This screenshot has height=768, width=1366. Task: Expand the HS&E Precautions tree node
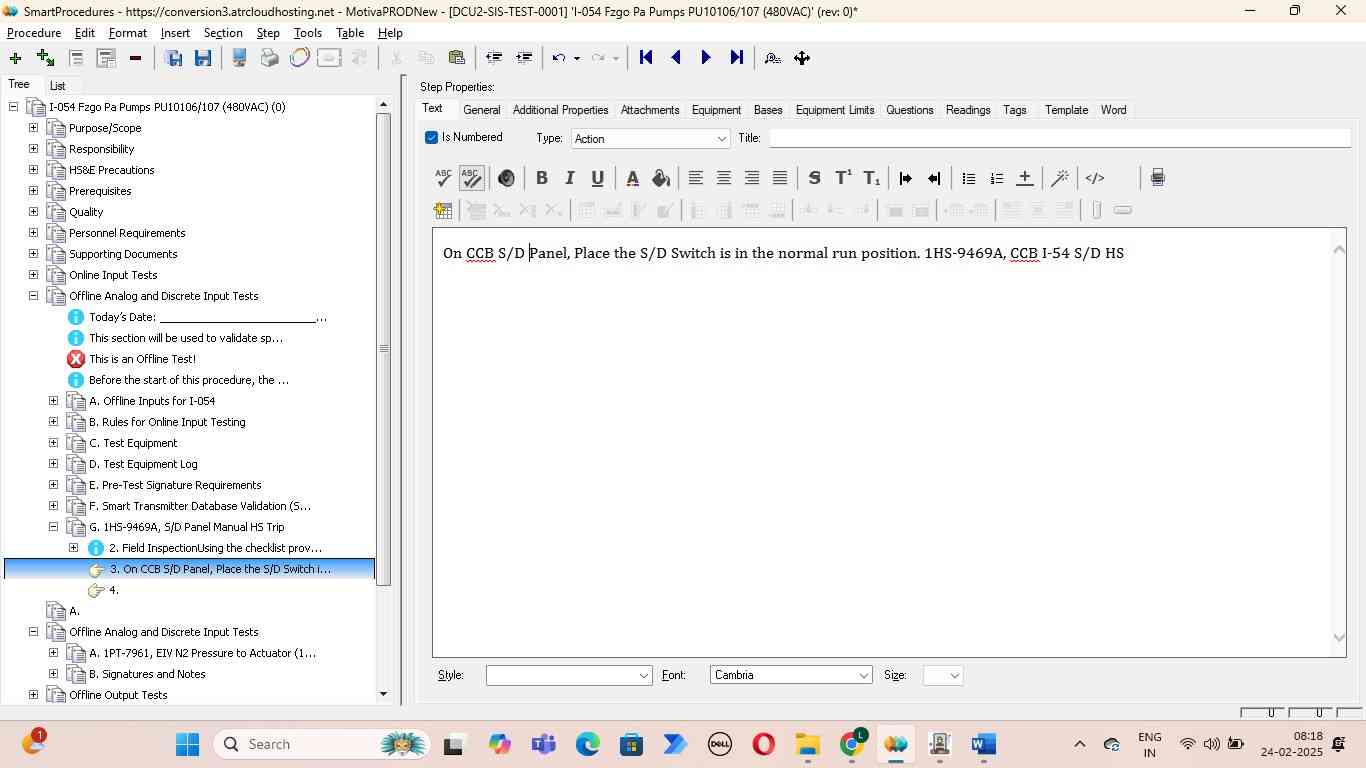point(33,170)
